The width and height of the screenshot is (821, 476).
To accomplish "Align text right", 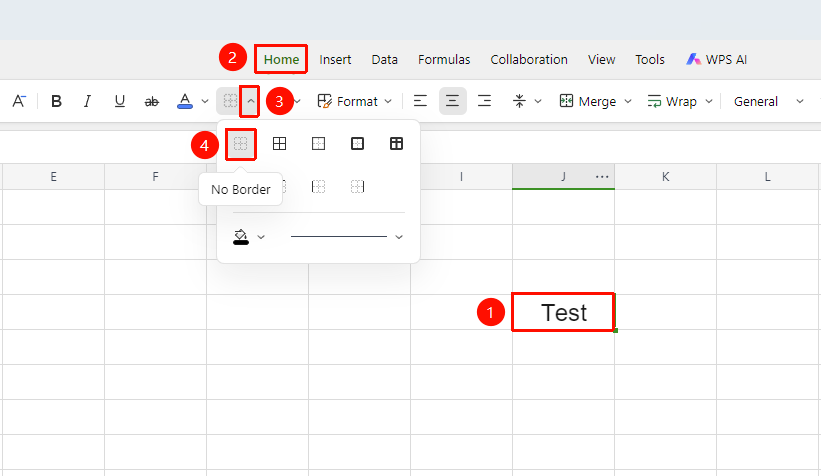I will 484,101.
